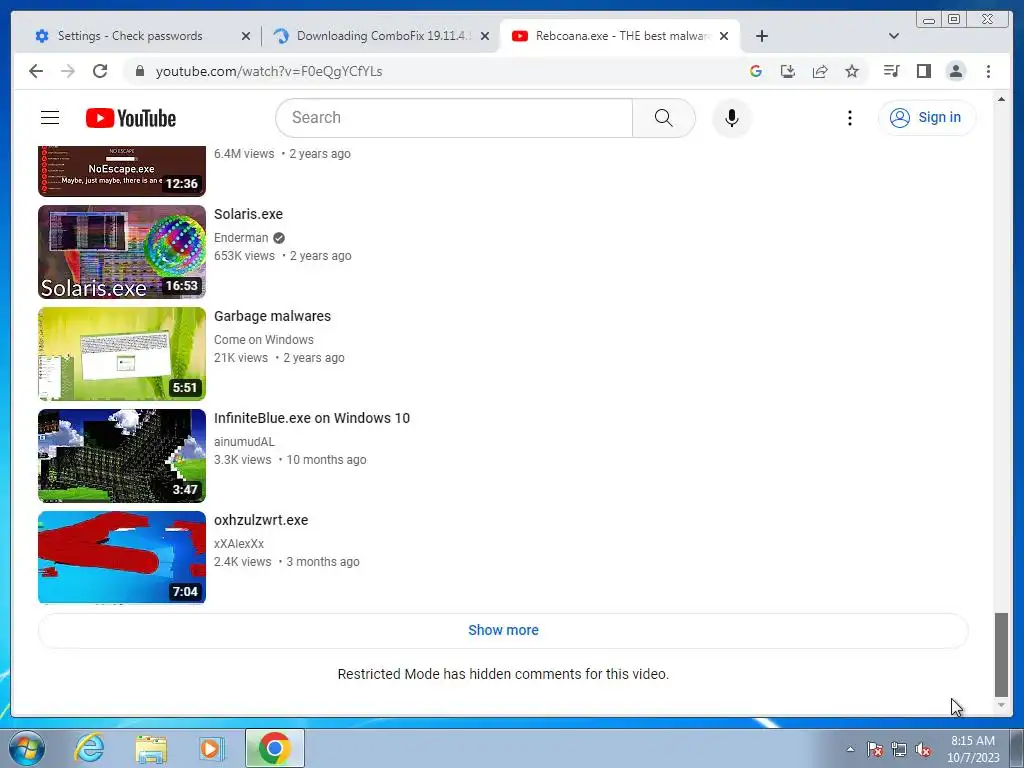Image resolution: width=1024 pixels, height=768 pixels.
Task: Click the InfiniteBlue.exe 3:47 thumbnail
Action: [122, 456]
